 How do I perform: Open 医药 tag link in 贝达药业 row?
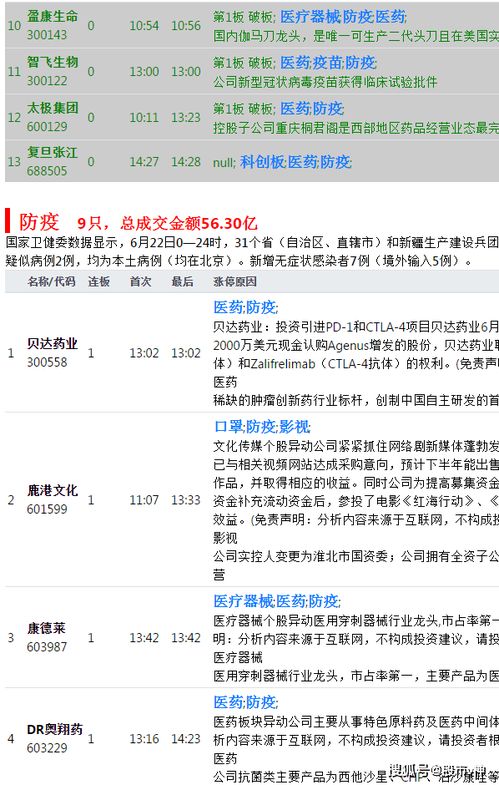[x=228, y=307]
